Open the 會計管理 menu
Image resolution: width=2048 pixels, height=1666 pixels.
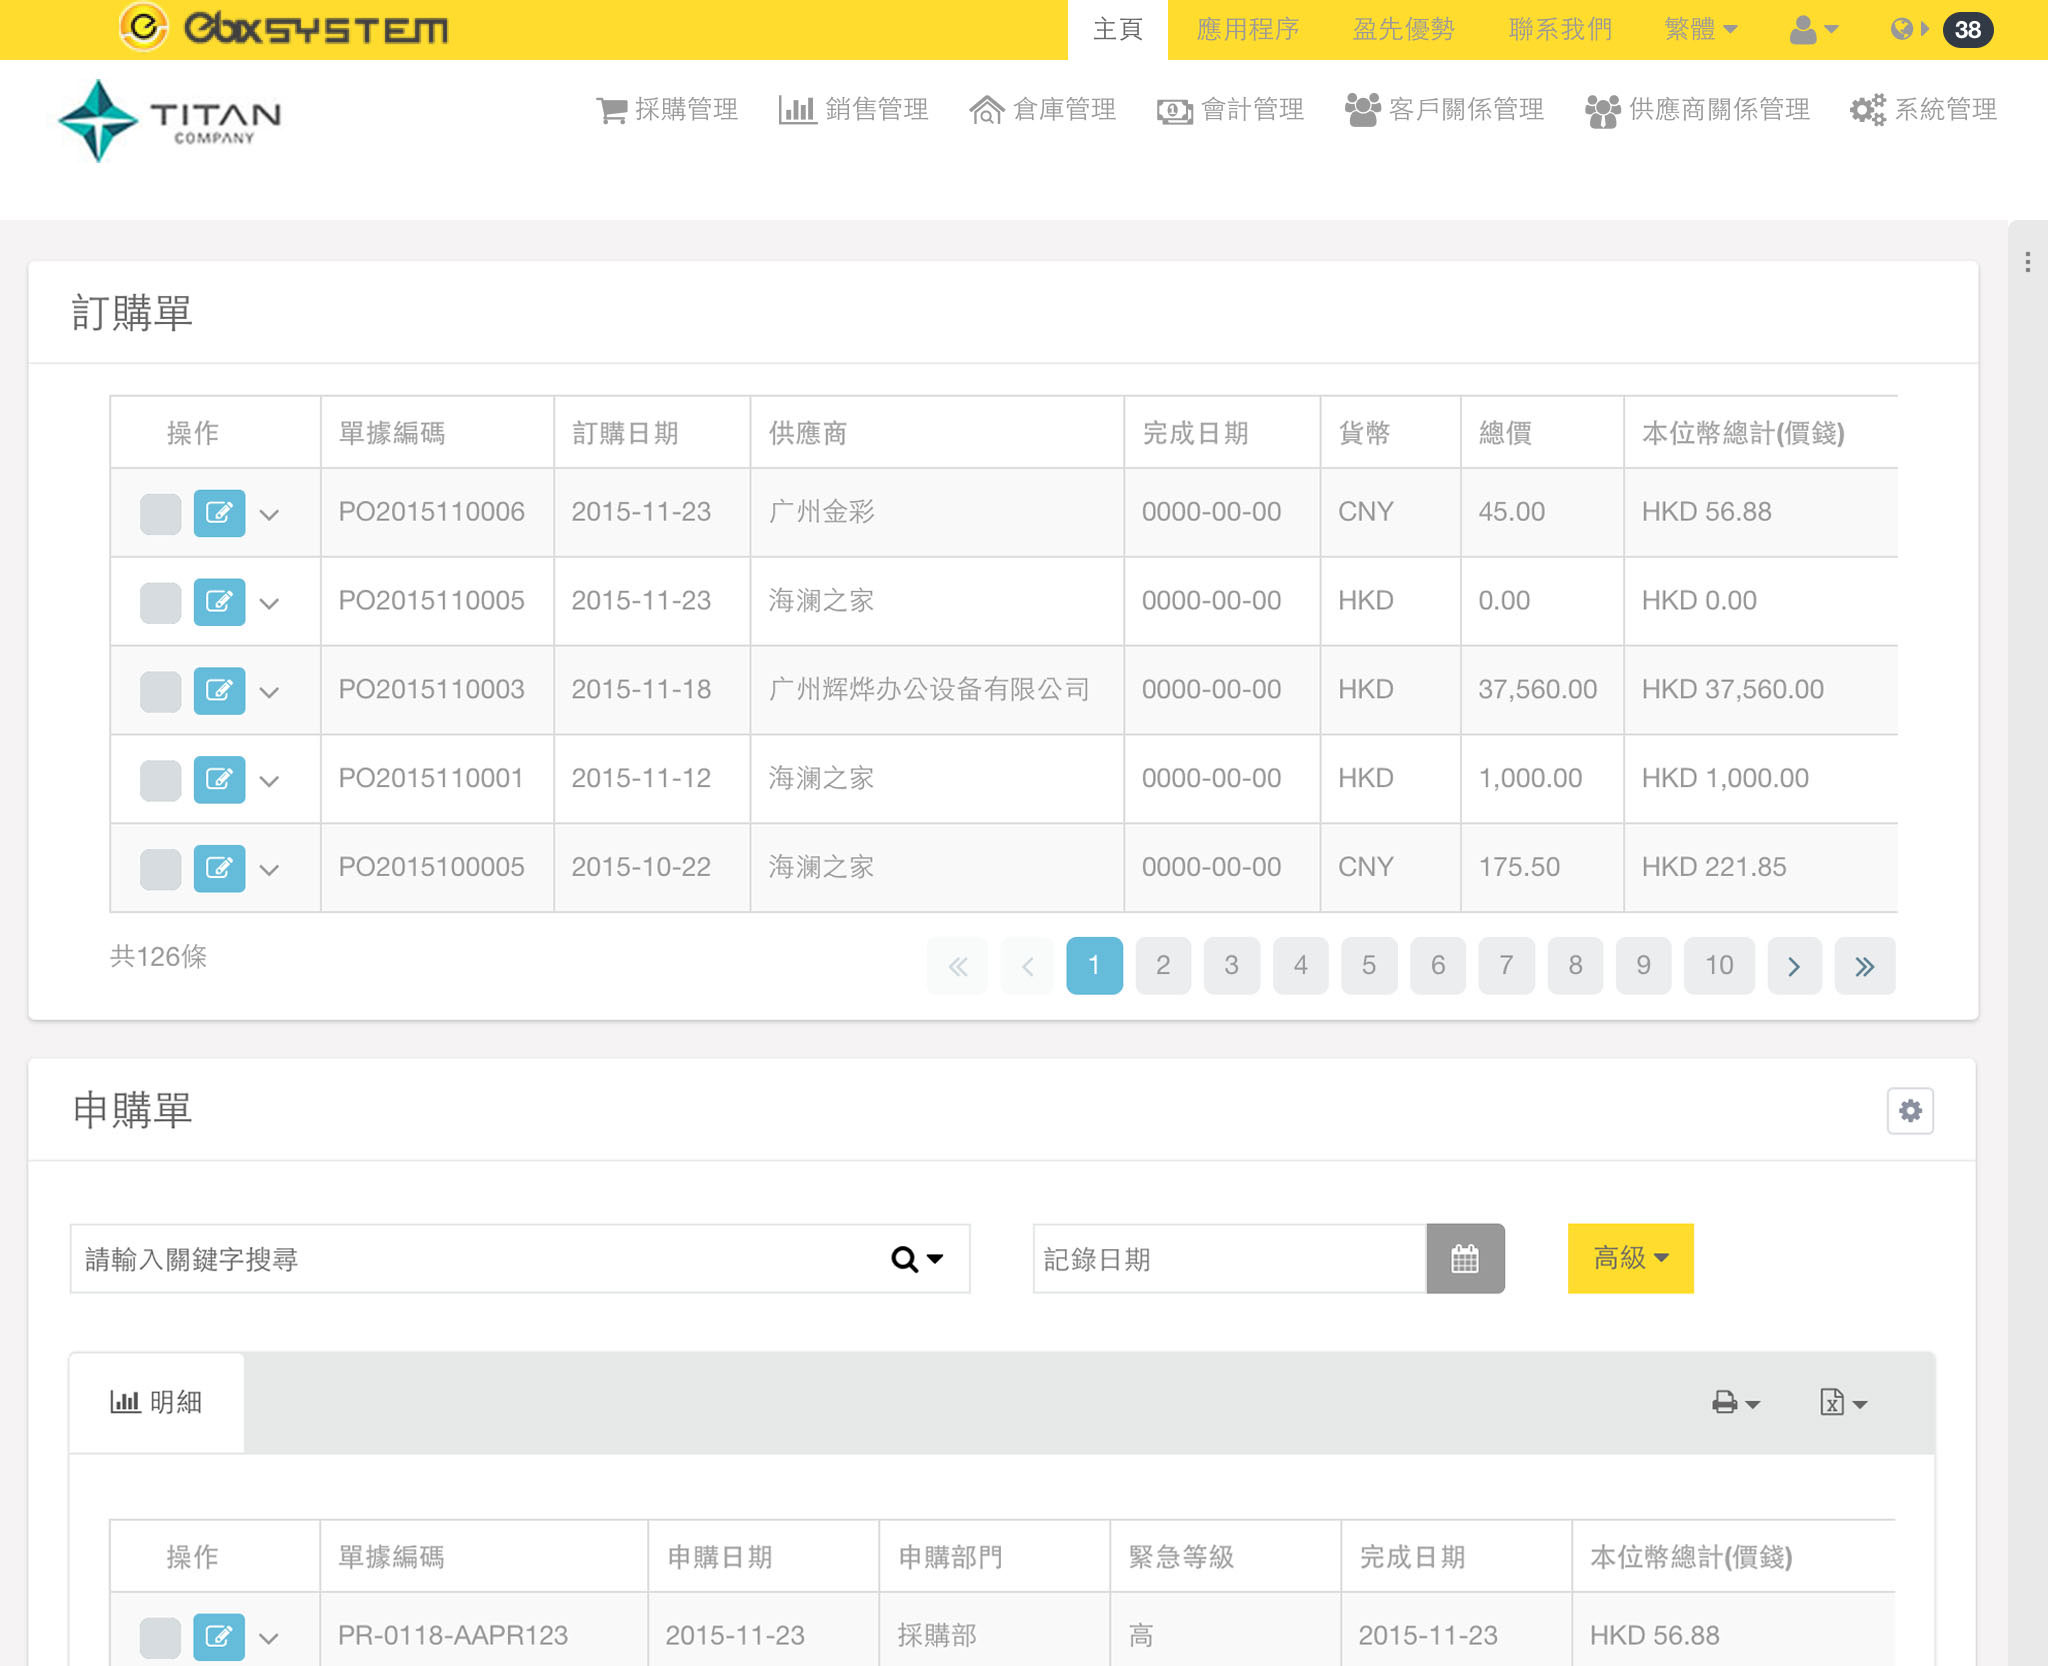(x=1230, y=110)
